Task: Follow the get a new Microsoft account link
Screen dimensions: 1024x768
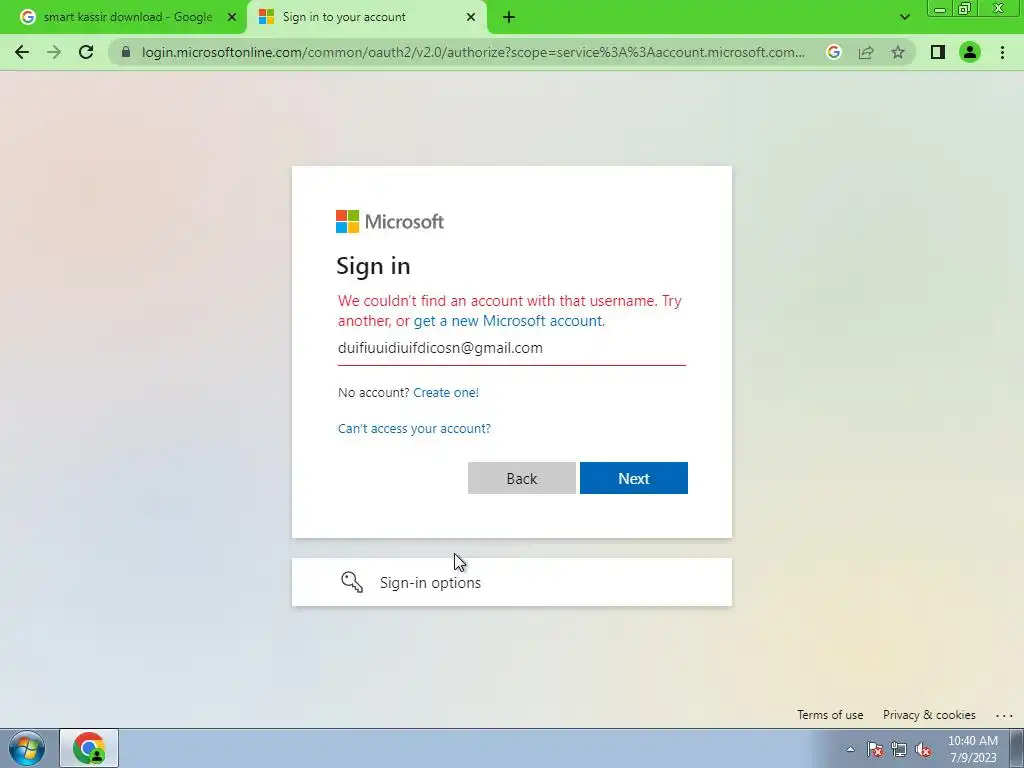Action: [508, 321]
